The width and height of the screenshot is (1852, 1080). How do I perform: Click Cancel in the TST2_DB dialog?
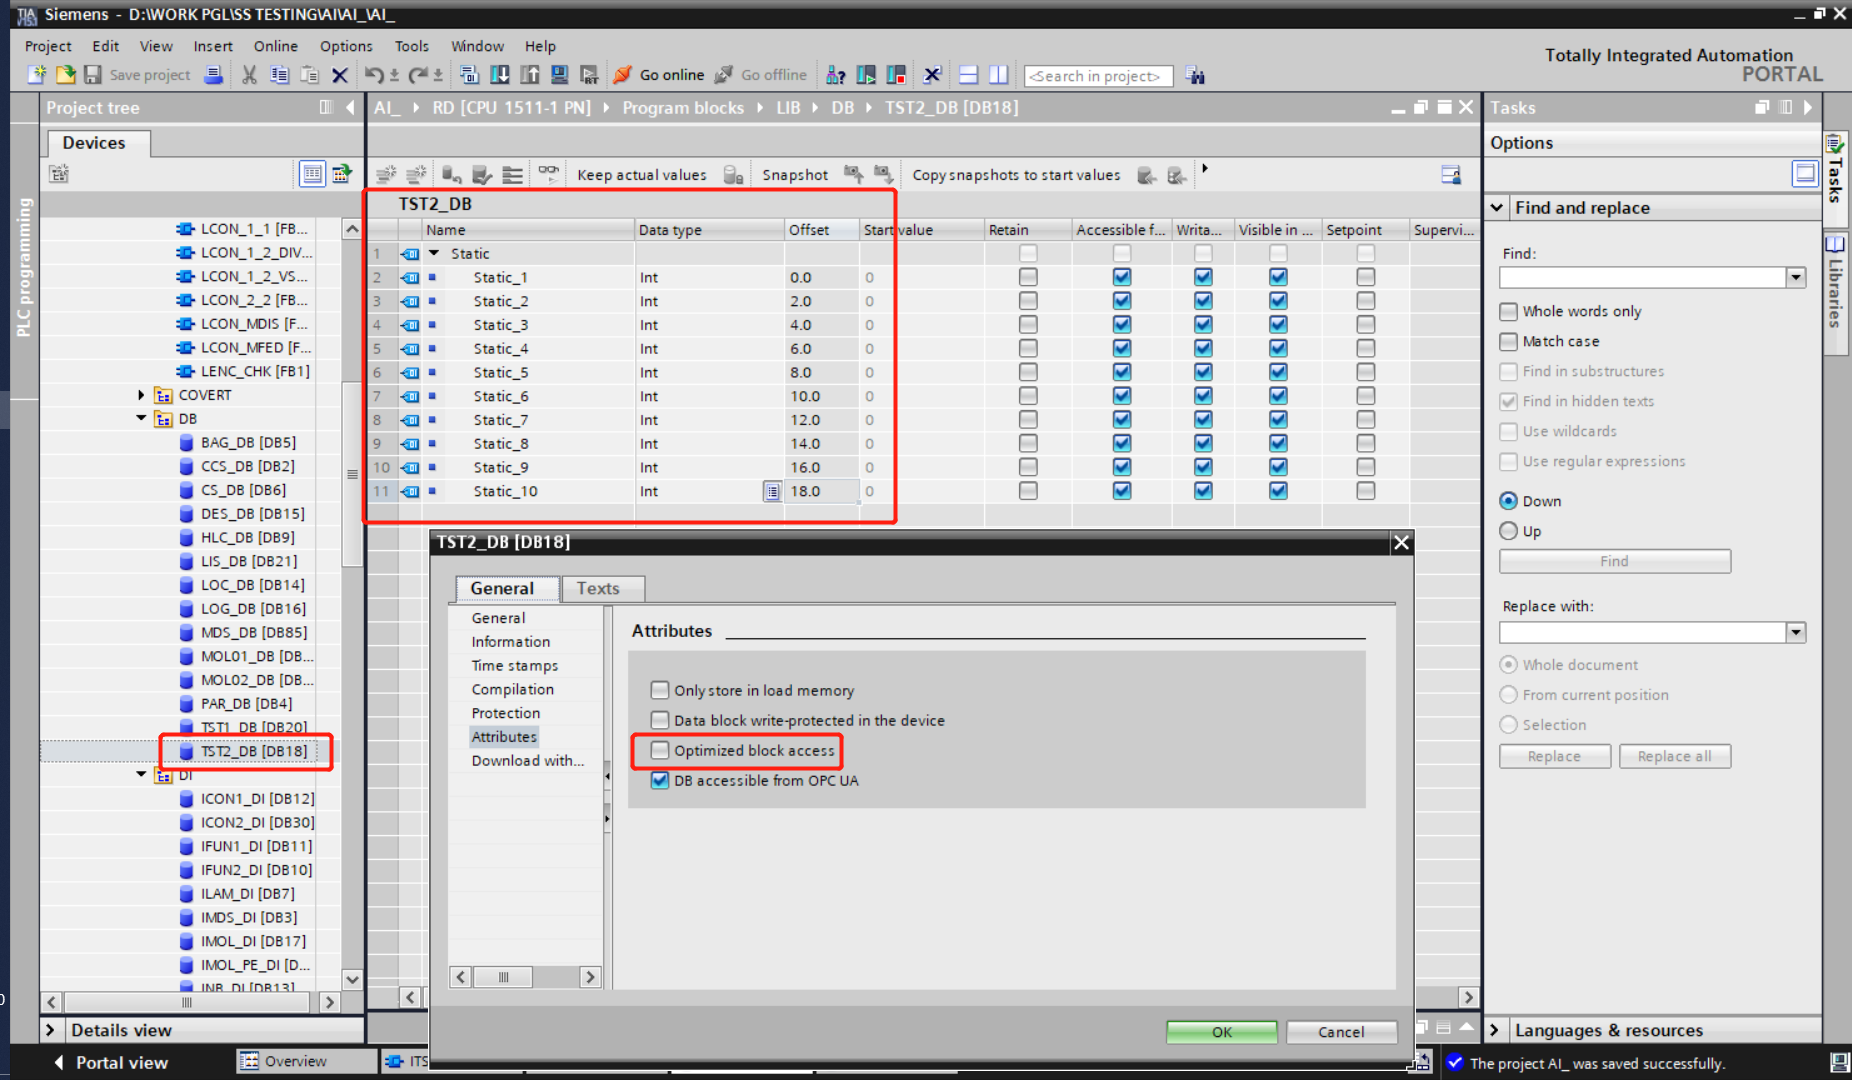point(1341,1032)
